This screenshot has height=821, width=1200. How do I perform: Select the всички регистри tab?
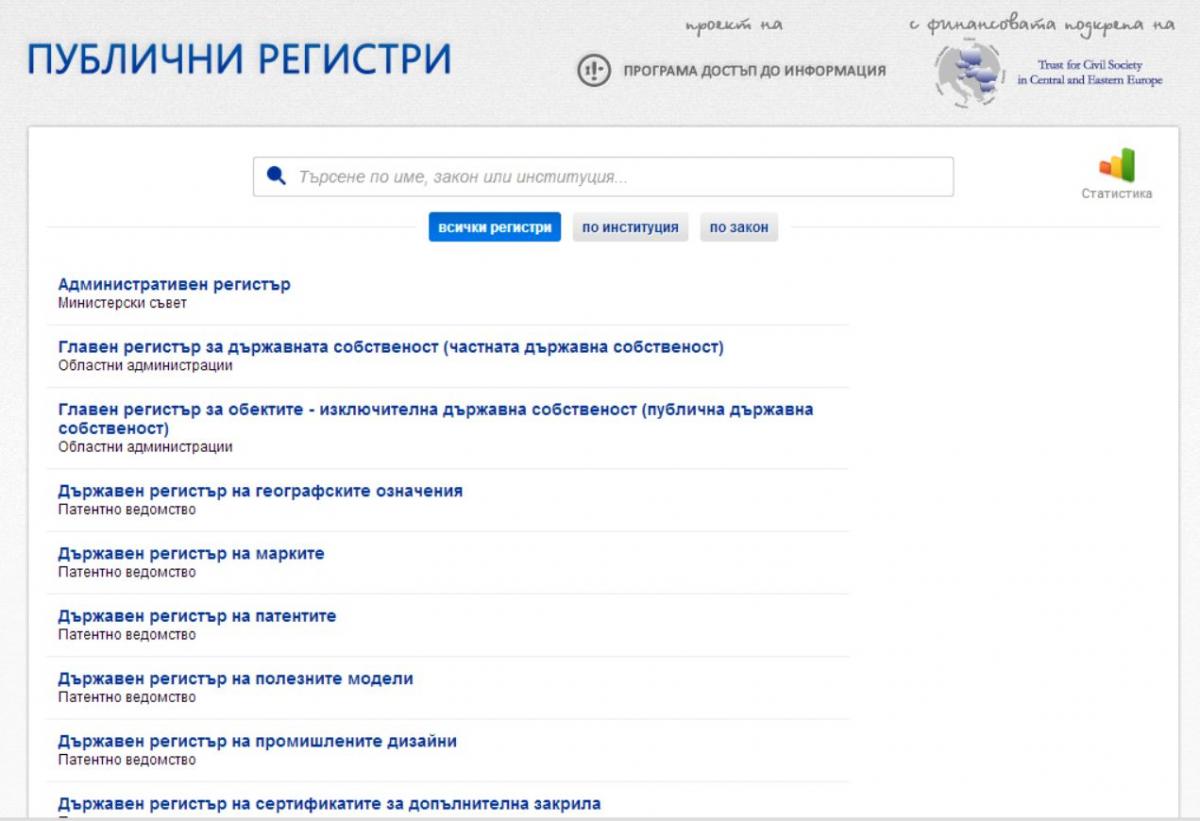click(495, 227)
